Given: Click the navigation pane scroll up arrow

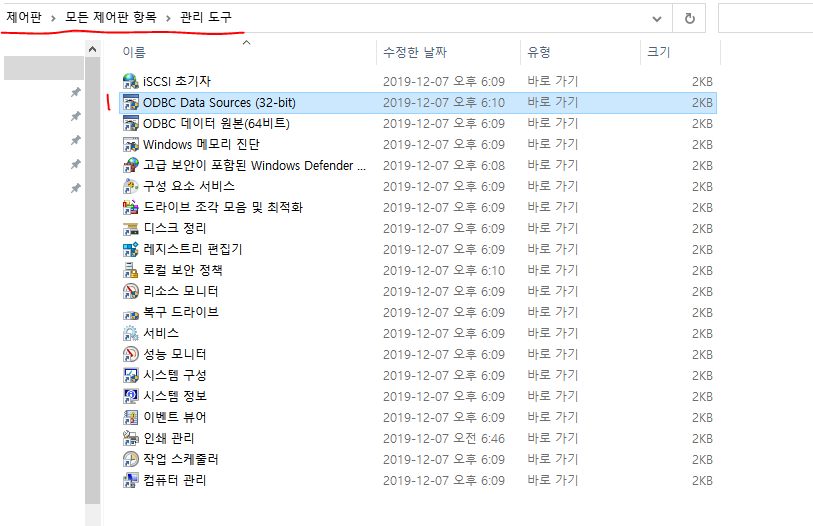Looking at the screenshot, I should click(x=92, y=49).
